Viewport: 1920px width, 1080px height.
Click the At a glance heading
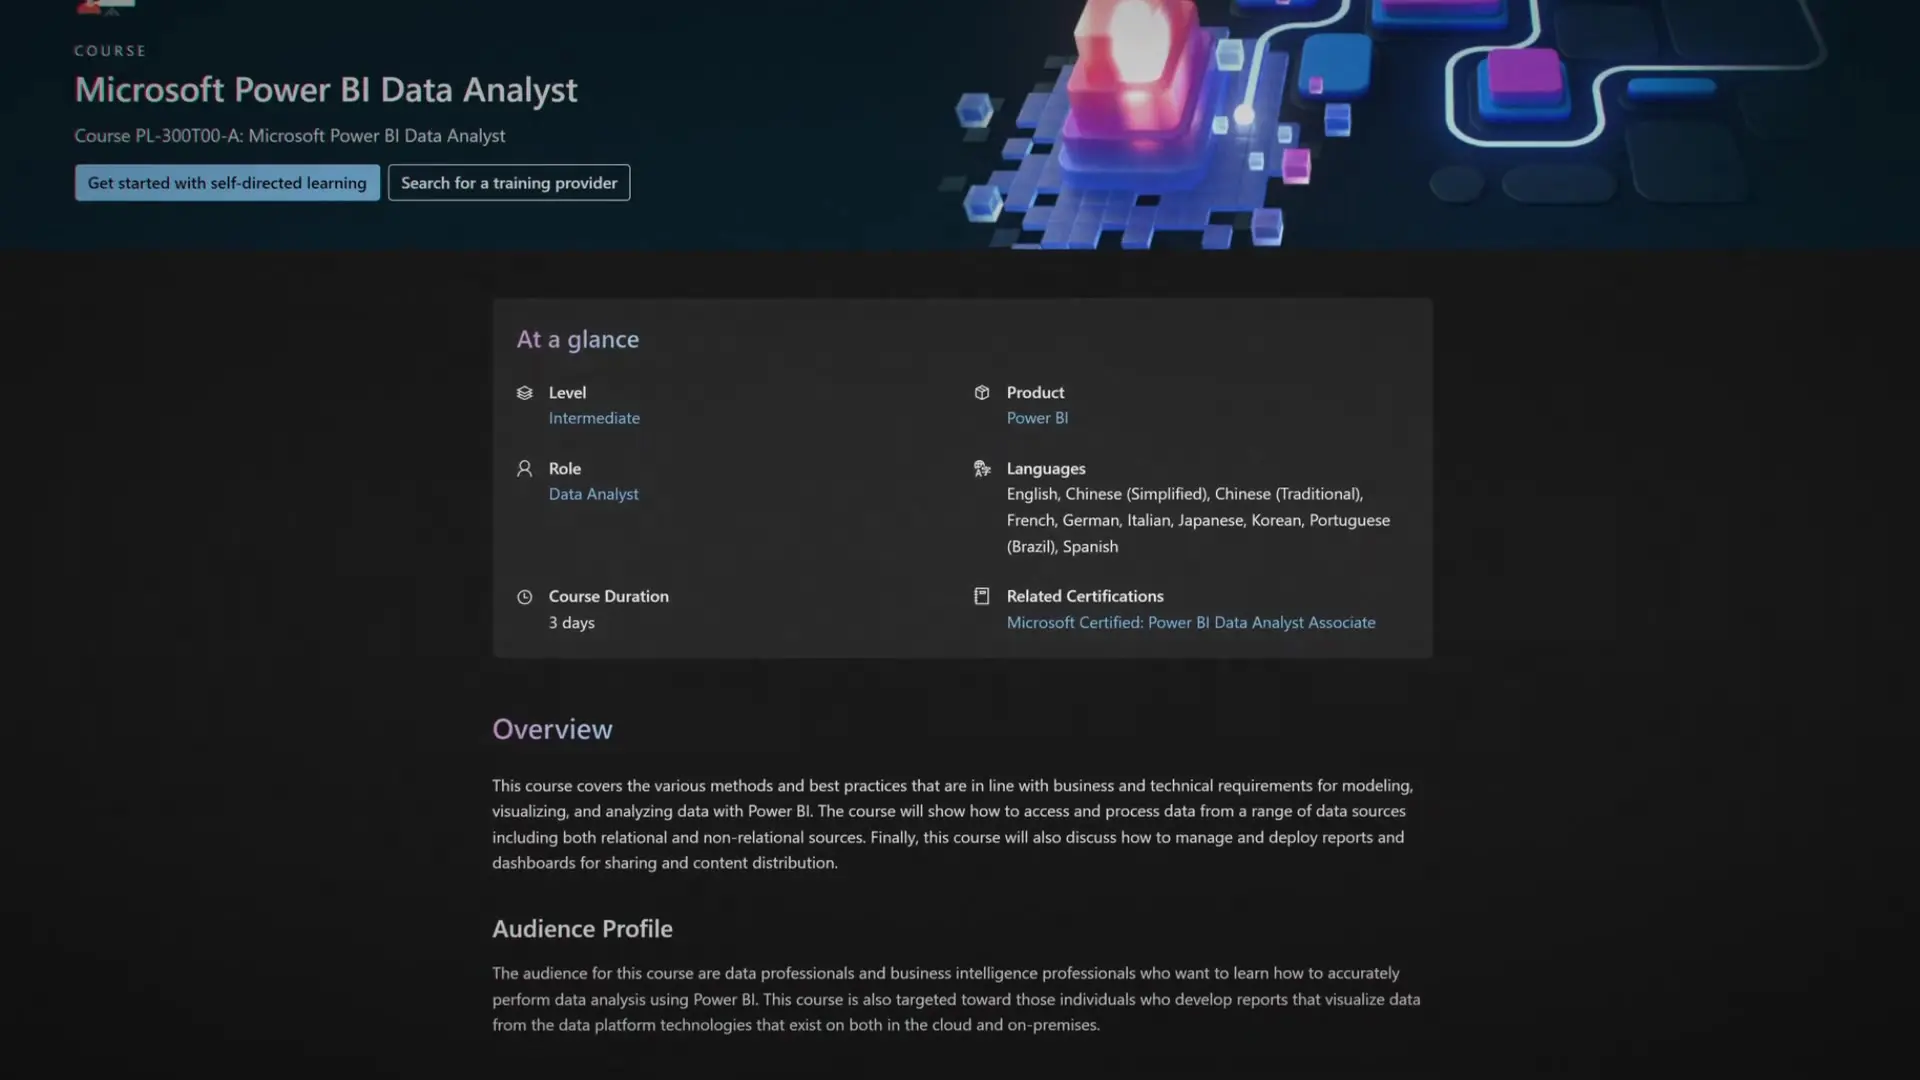click(x=578, y=340)
